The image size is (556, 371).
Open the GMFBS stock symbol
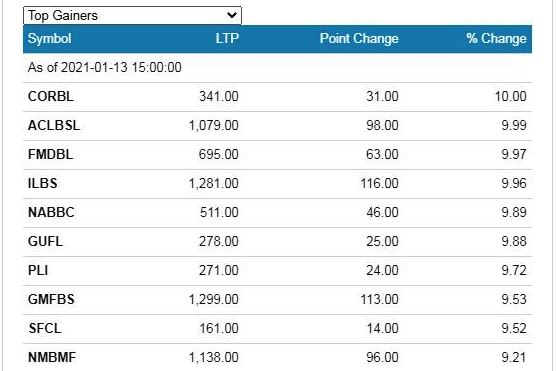pyautogui.click(x=51, y=300)
